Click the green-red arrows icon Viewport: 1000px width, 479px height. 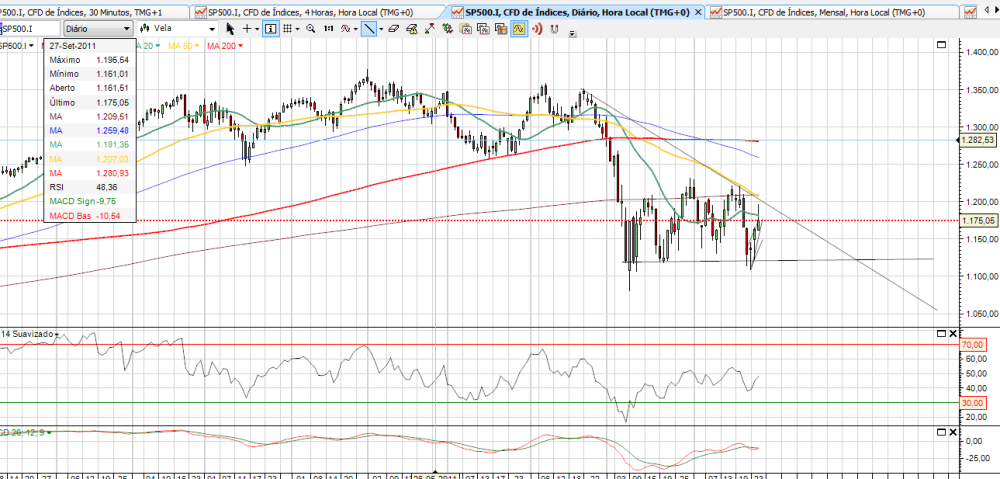pyautogui.click(x=447, y=29)
